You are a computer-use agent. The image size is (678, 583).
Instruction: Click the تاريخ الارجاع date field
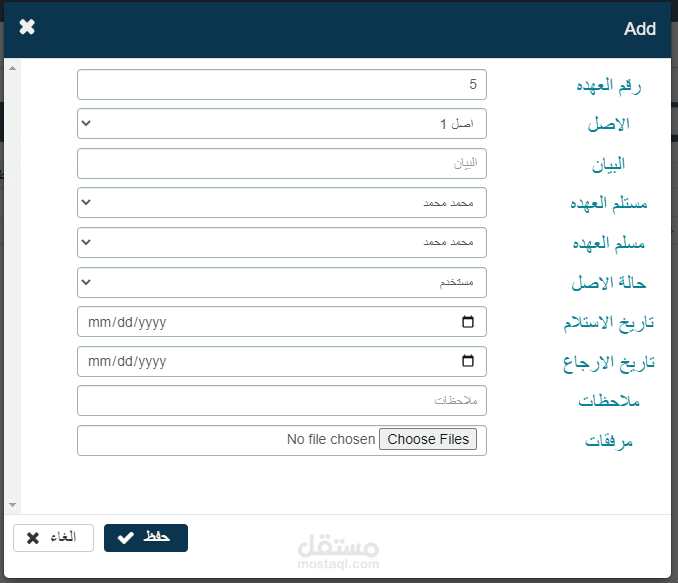(282, 361)
